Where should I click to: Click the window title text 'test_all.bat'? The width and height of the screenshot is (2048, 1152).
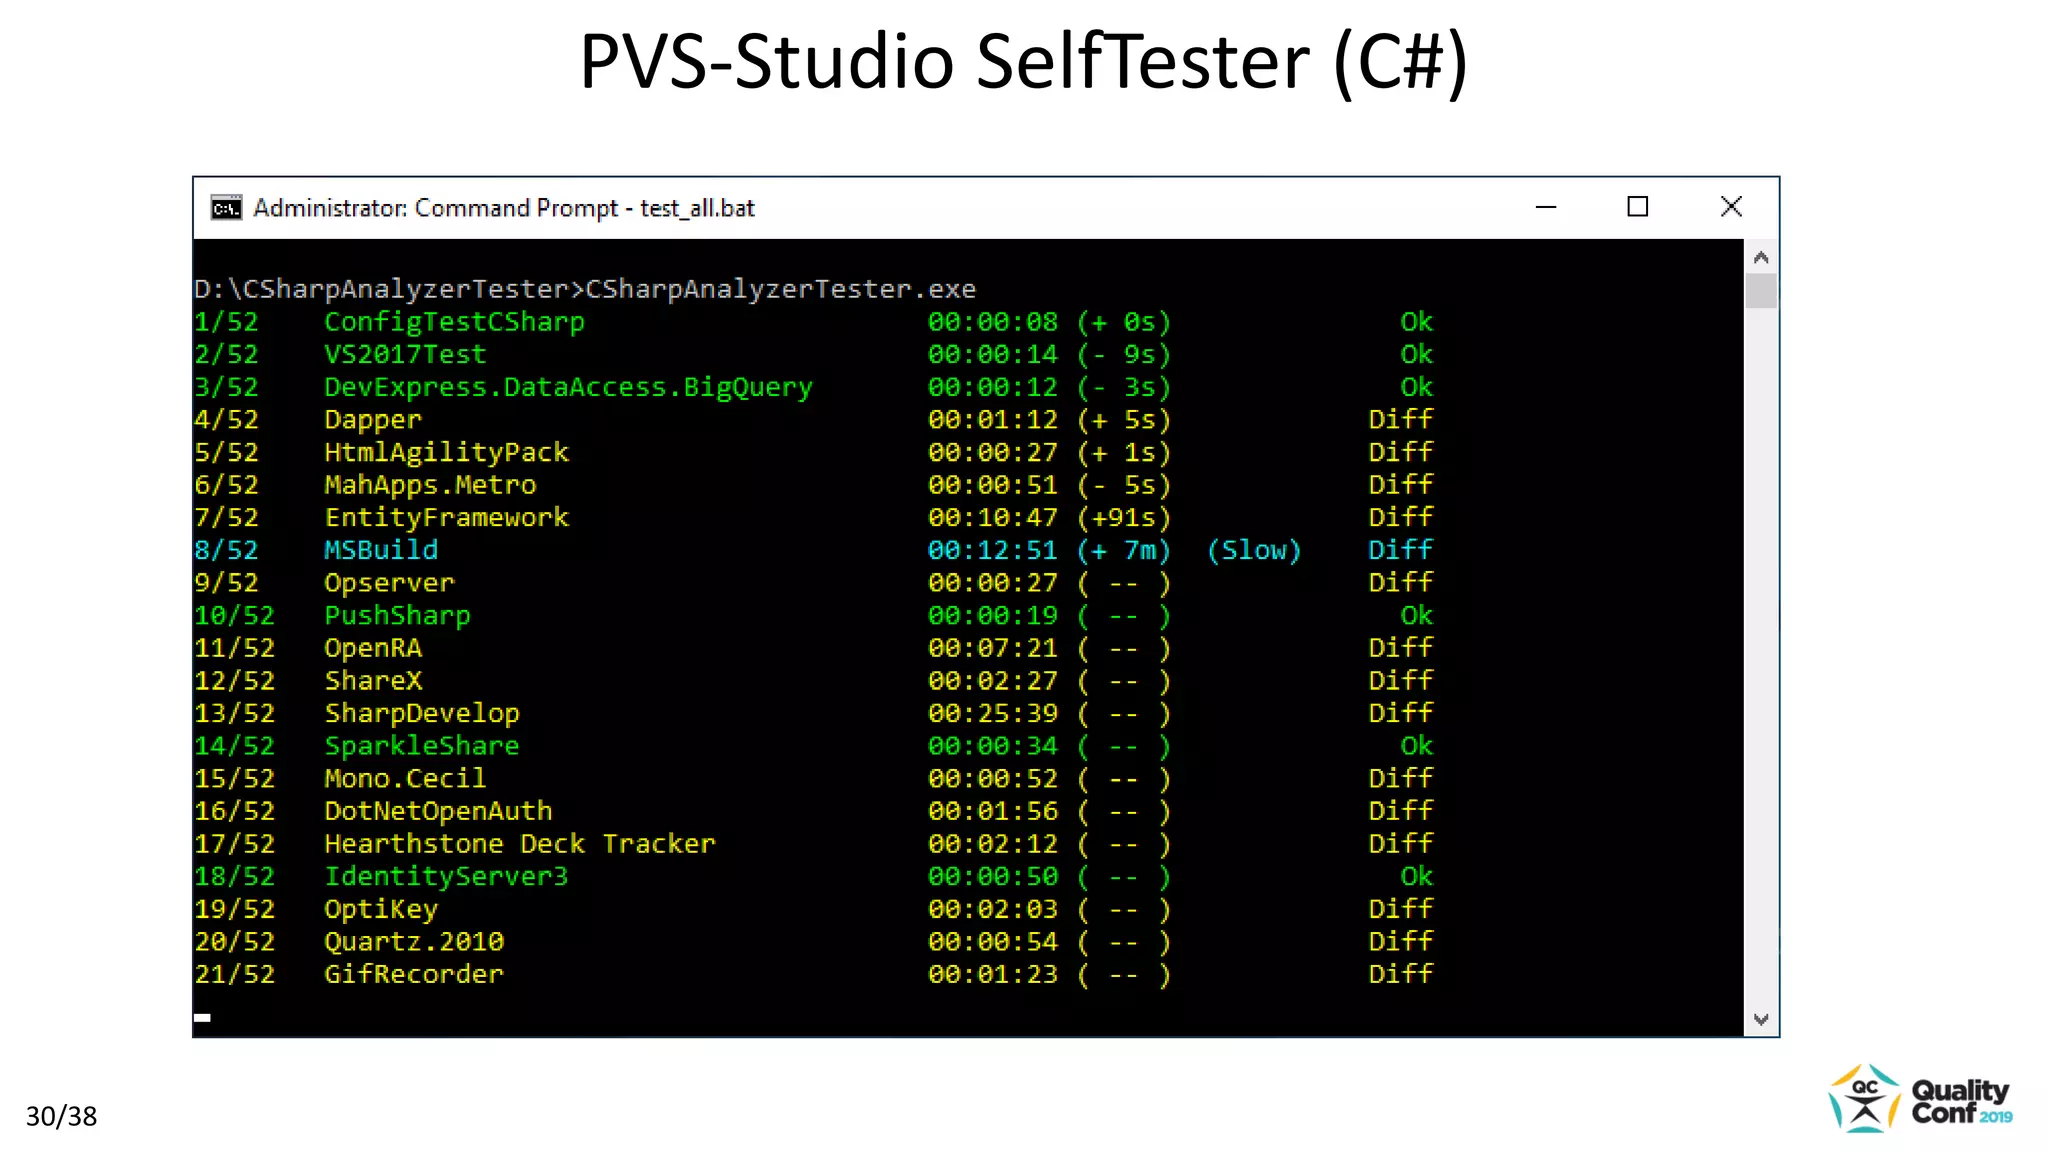coord(697,208)
